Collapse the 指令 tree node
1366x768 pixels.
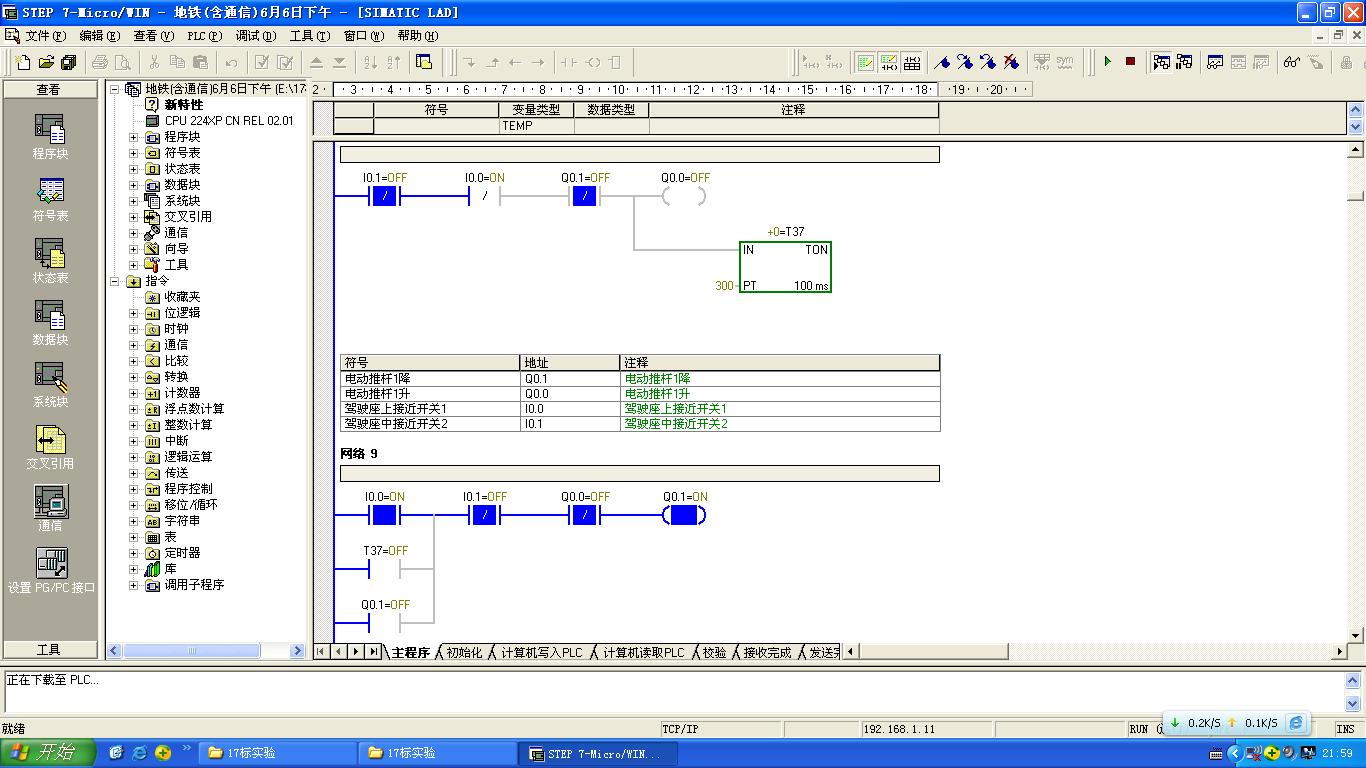click(115, 281)
